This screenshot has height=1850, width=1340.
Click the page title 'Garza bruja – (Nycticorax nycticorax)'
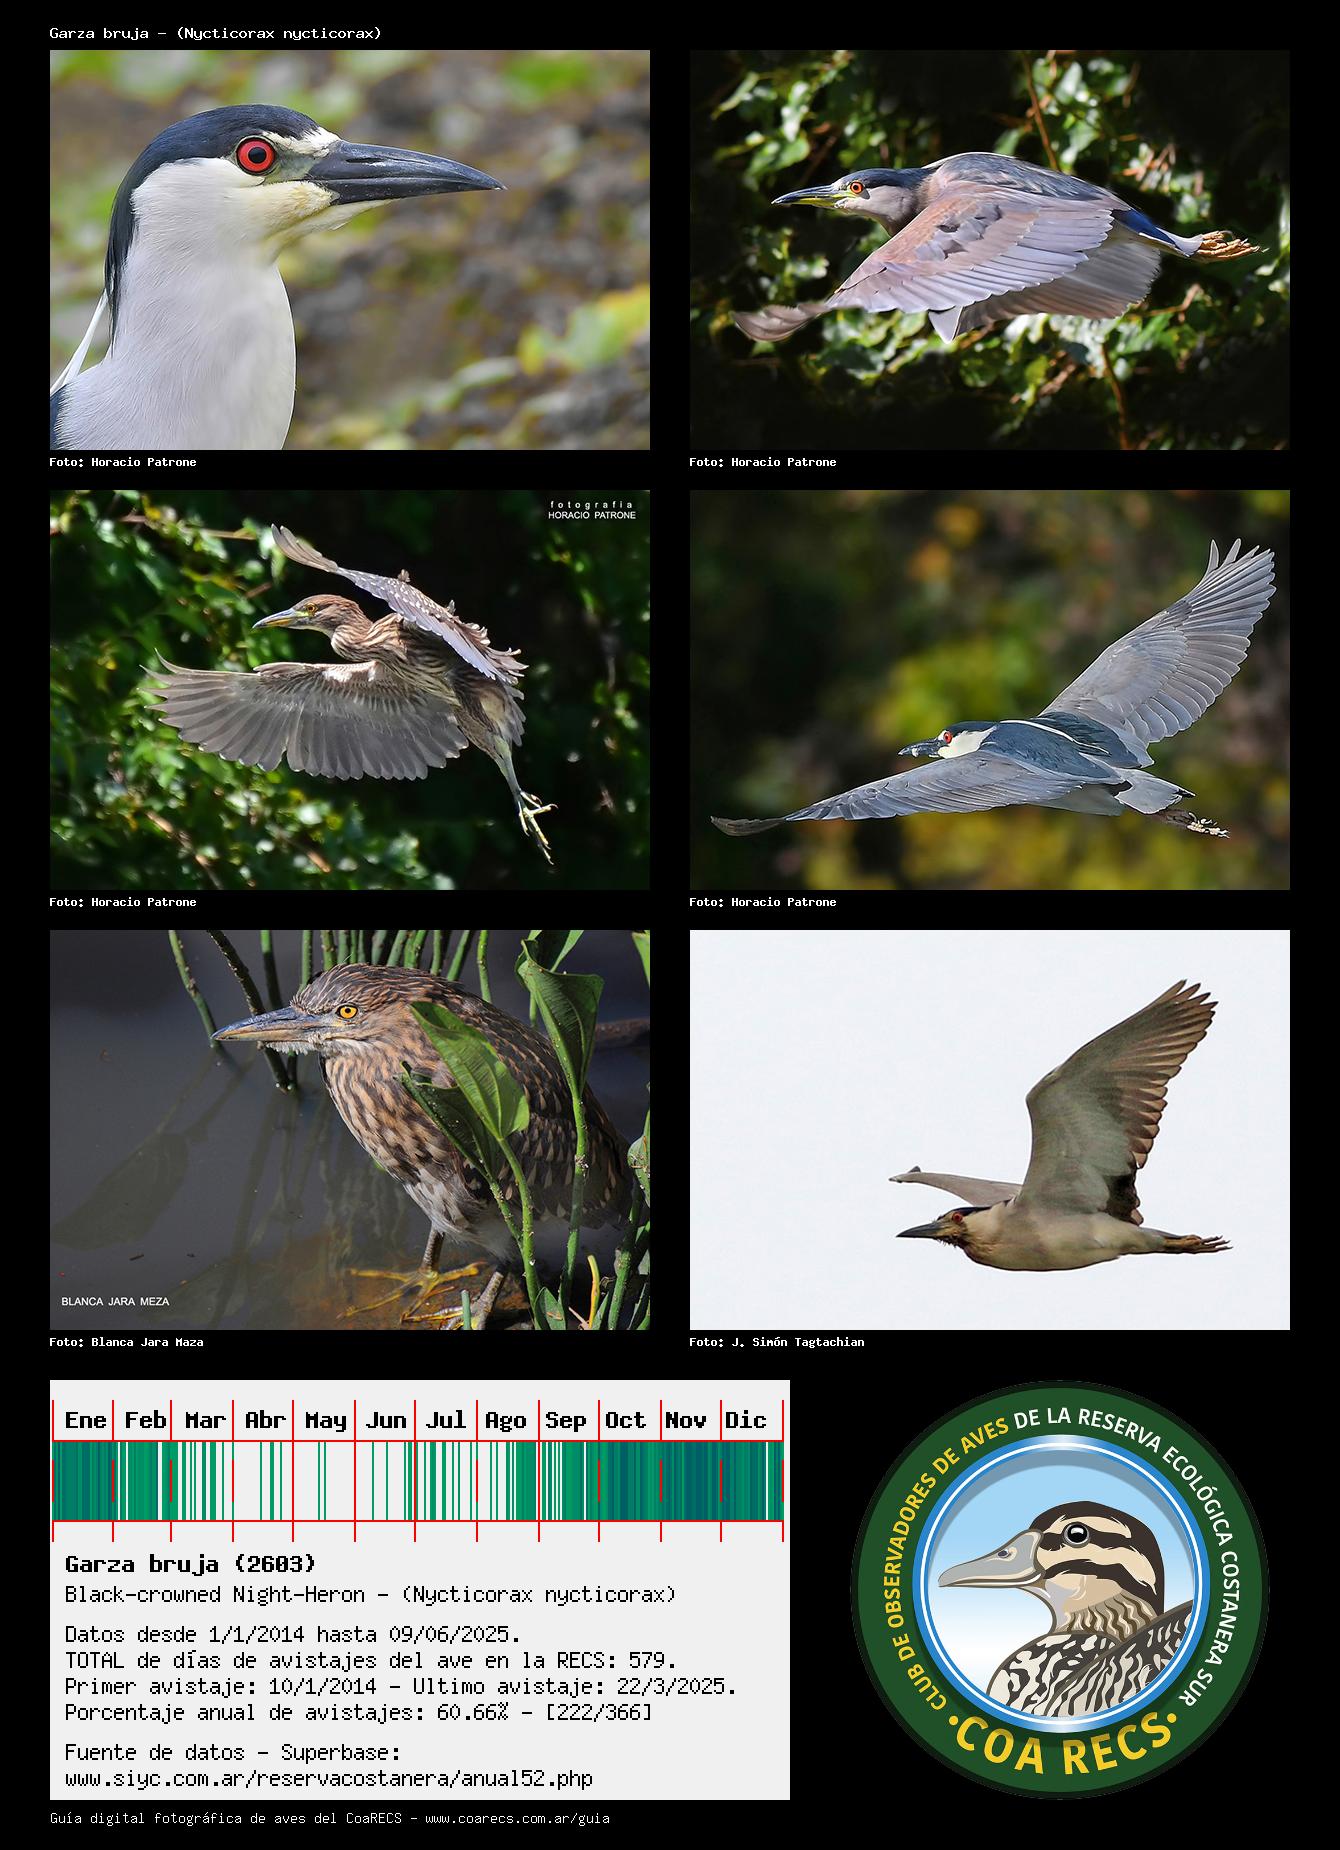(215, 33)
